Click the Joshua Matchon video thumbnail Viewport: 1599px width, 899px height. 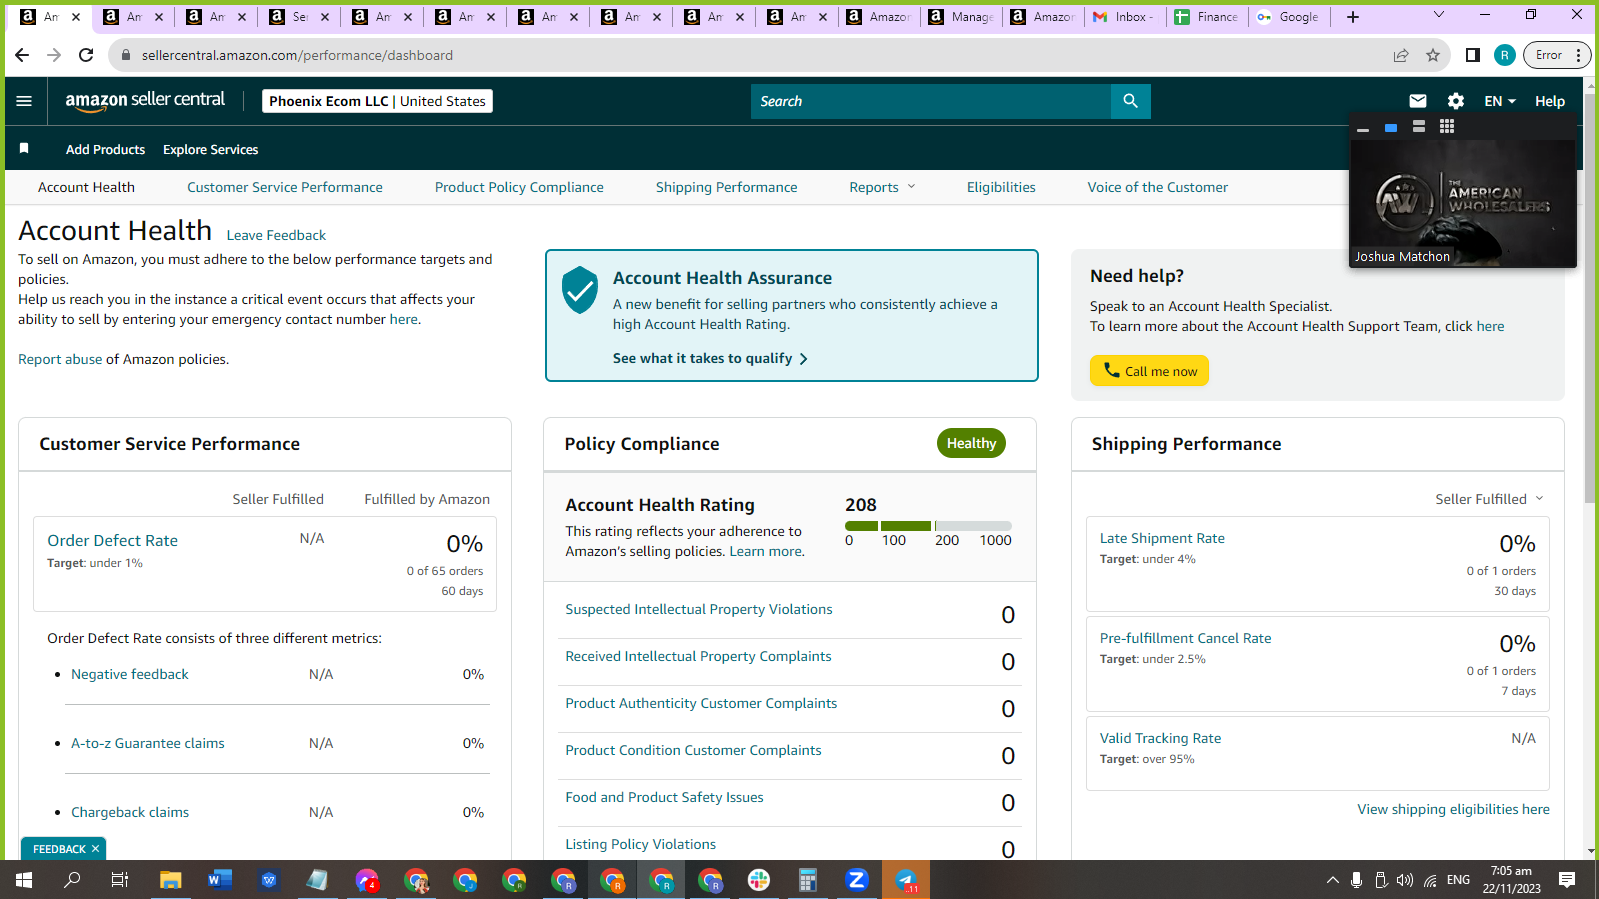1463,203
